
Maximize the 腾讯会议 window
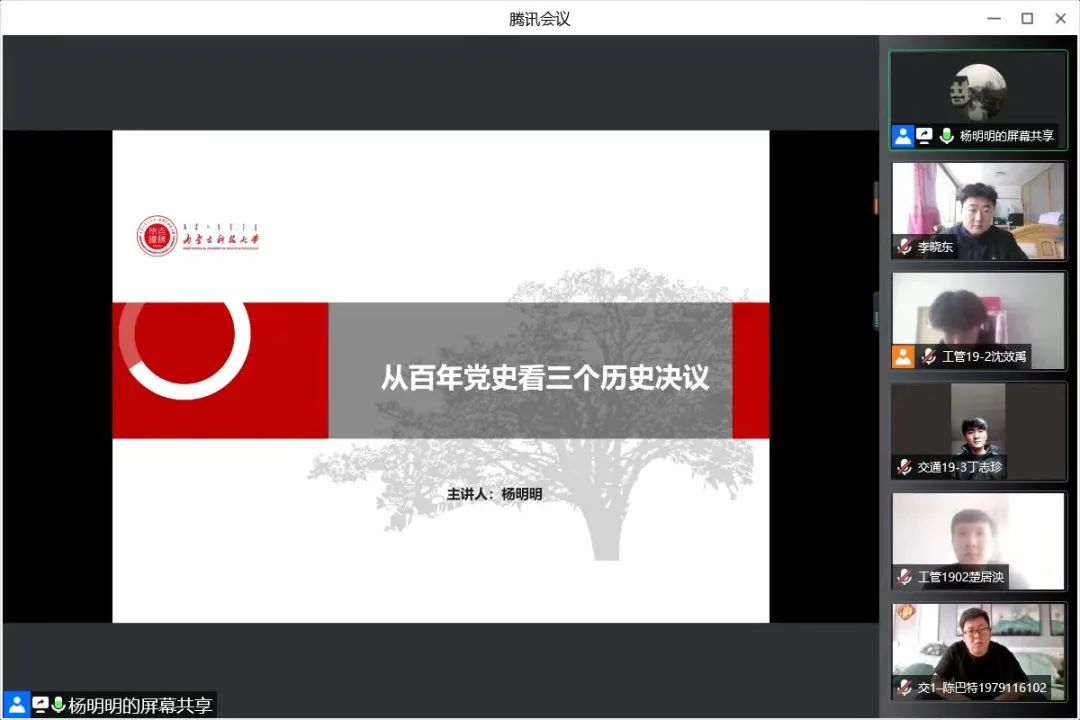pyautogui.click(x=1027, y=18)
